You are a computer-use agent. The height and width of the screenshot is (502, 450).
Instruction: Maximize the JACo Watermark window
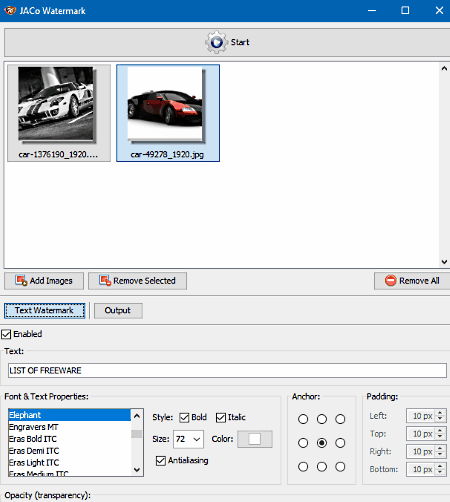pos(405,10)
